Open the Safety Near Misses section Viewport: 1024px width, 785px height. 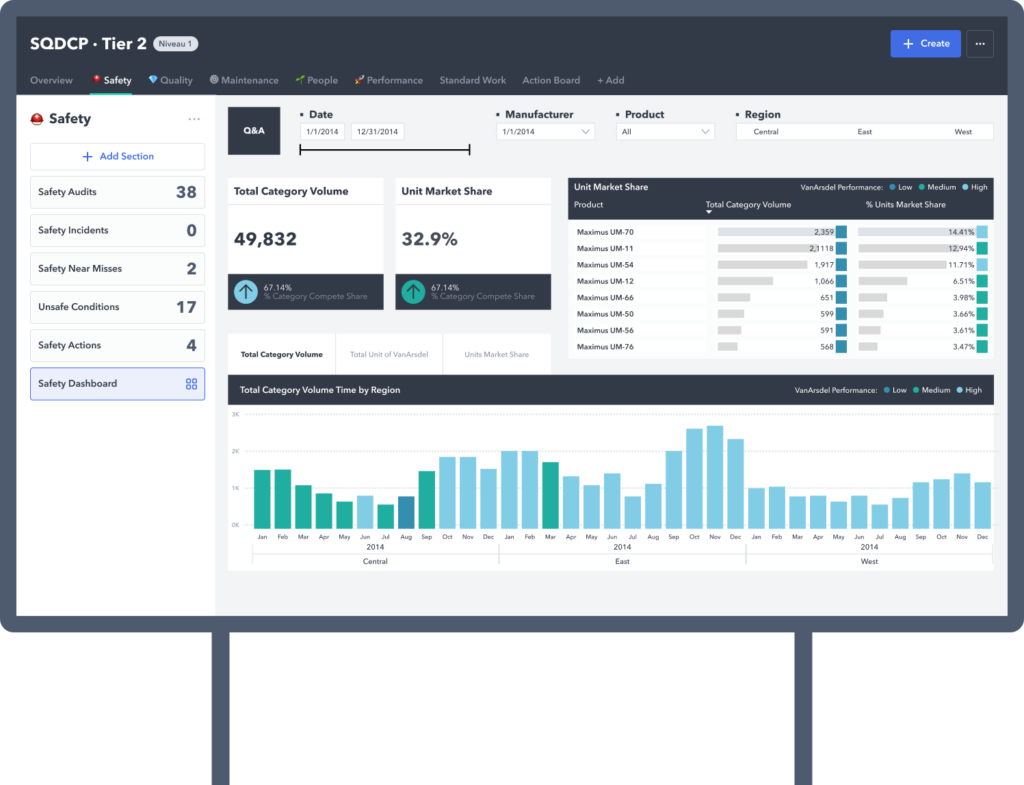point(118,268)
